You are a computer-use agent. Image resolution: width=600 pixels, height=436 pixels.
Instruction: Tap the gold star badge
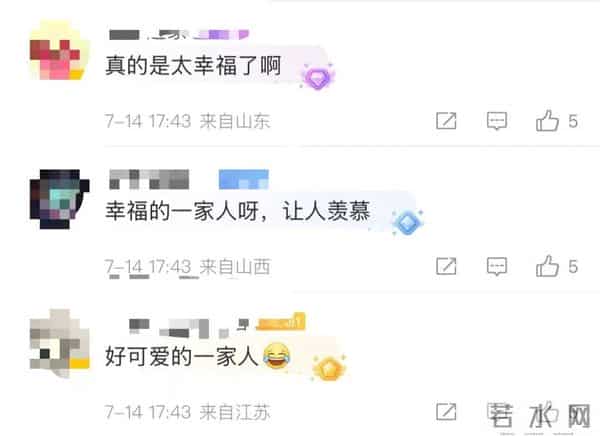point(329,368)
